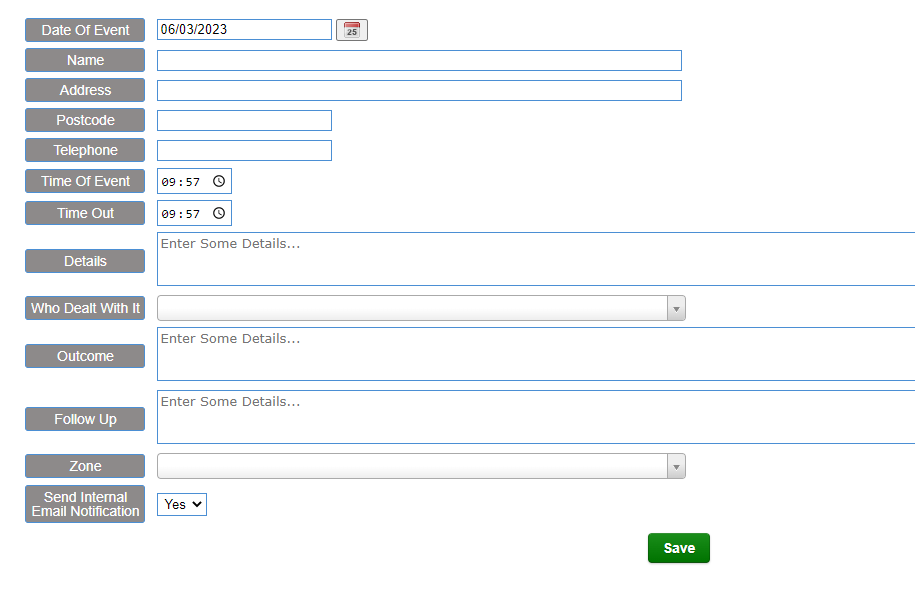Click clock icon in Time Of Event field
Screen dimensions: 915x600
[219, 181]
